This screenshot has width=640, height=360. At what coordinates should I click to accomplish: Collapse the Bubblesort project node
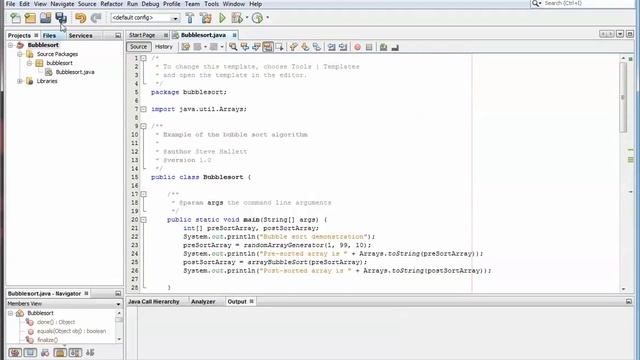click(11, 45)
